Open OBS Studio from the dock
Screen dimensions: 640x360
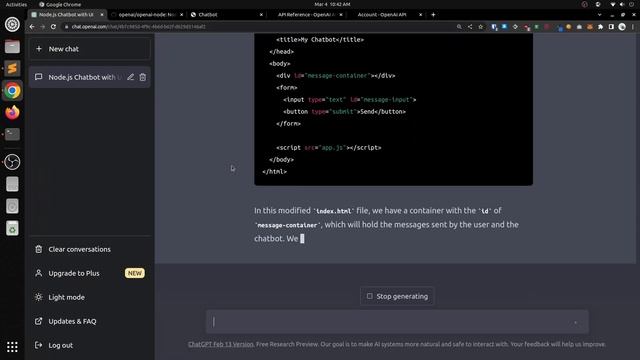click(12, 162)
